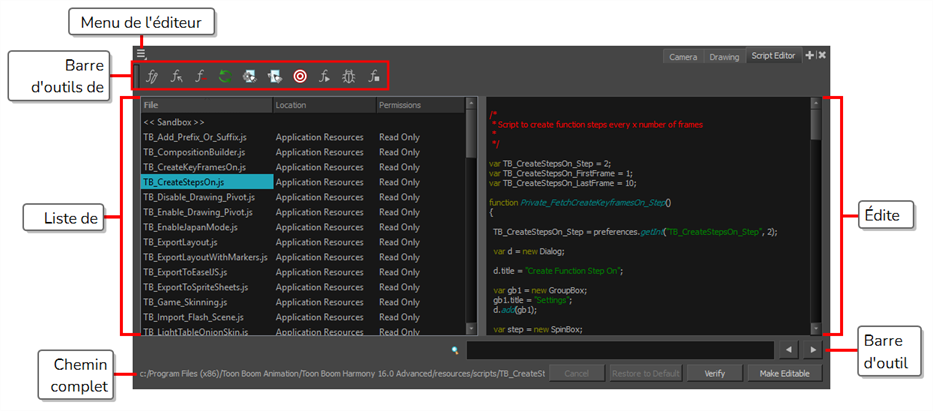Click the Set External Editor icon
Image resolution: width=933 pixels, height=411 pixels.
[x=249, y=76]
